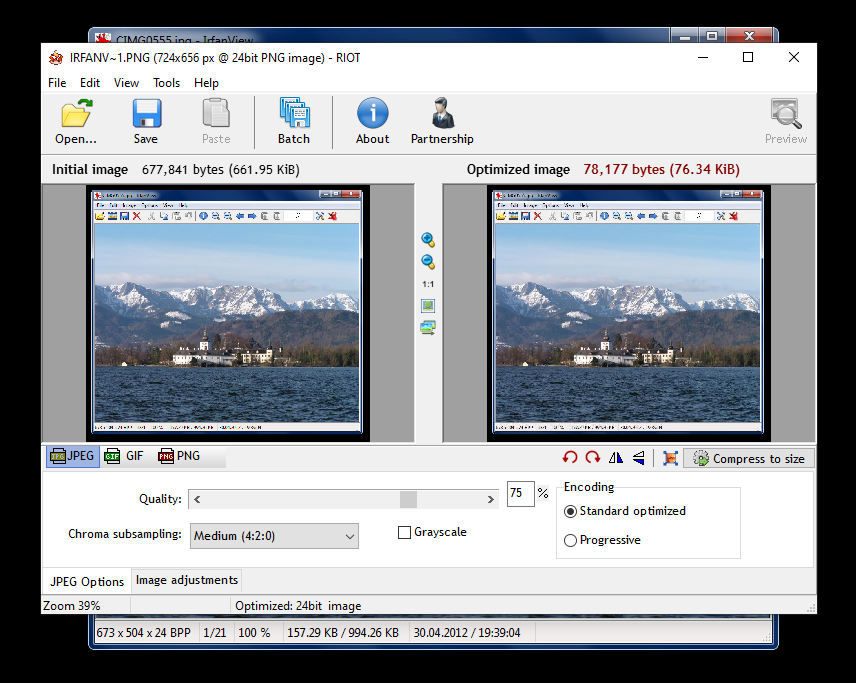Click the Zoom 39% status bar entry

click(72, 606)
